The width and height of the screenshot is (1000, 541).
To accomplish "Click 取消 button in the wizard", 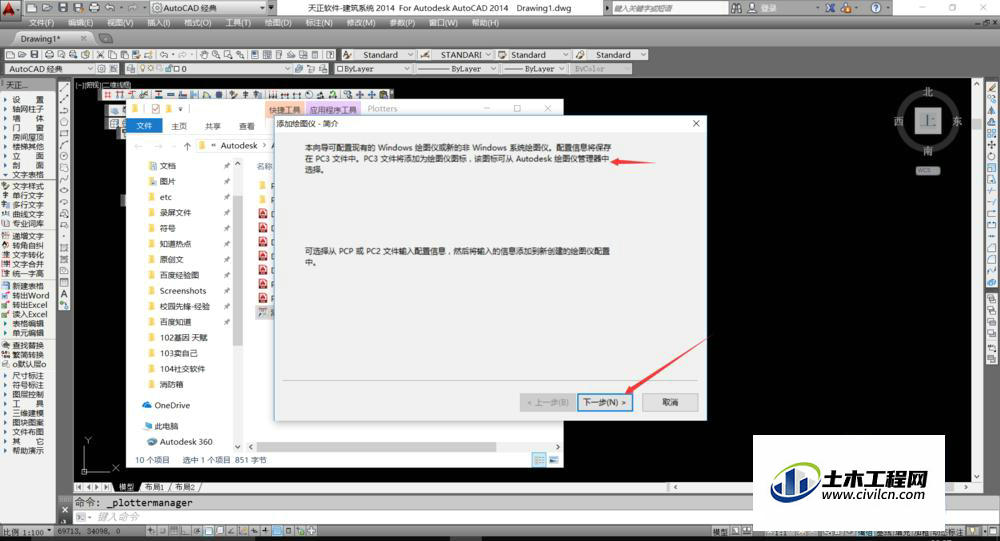I will point(670,403).
